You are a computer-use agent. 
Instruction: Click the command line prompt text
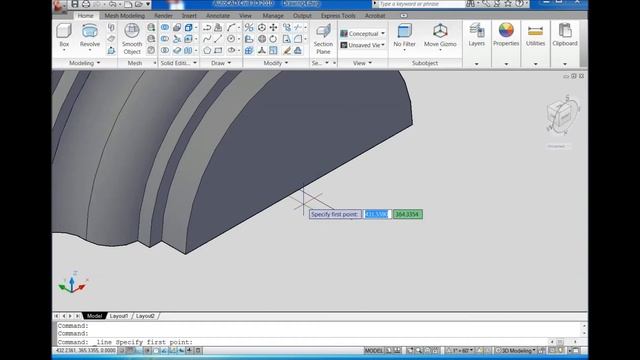(x=125, y=342)
